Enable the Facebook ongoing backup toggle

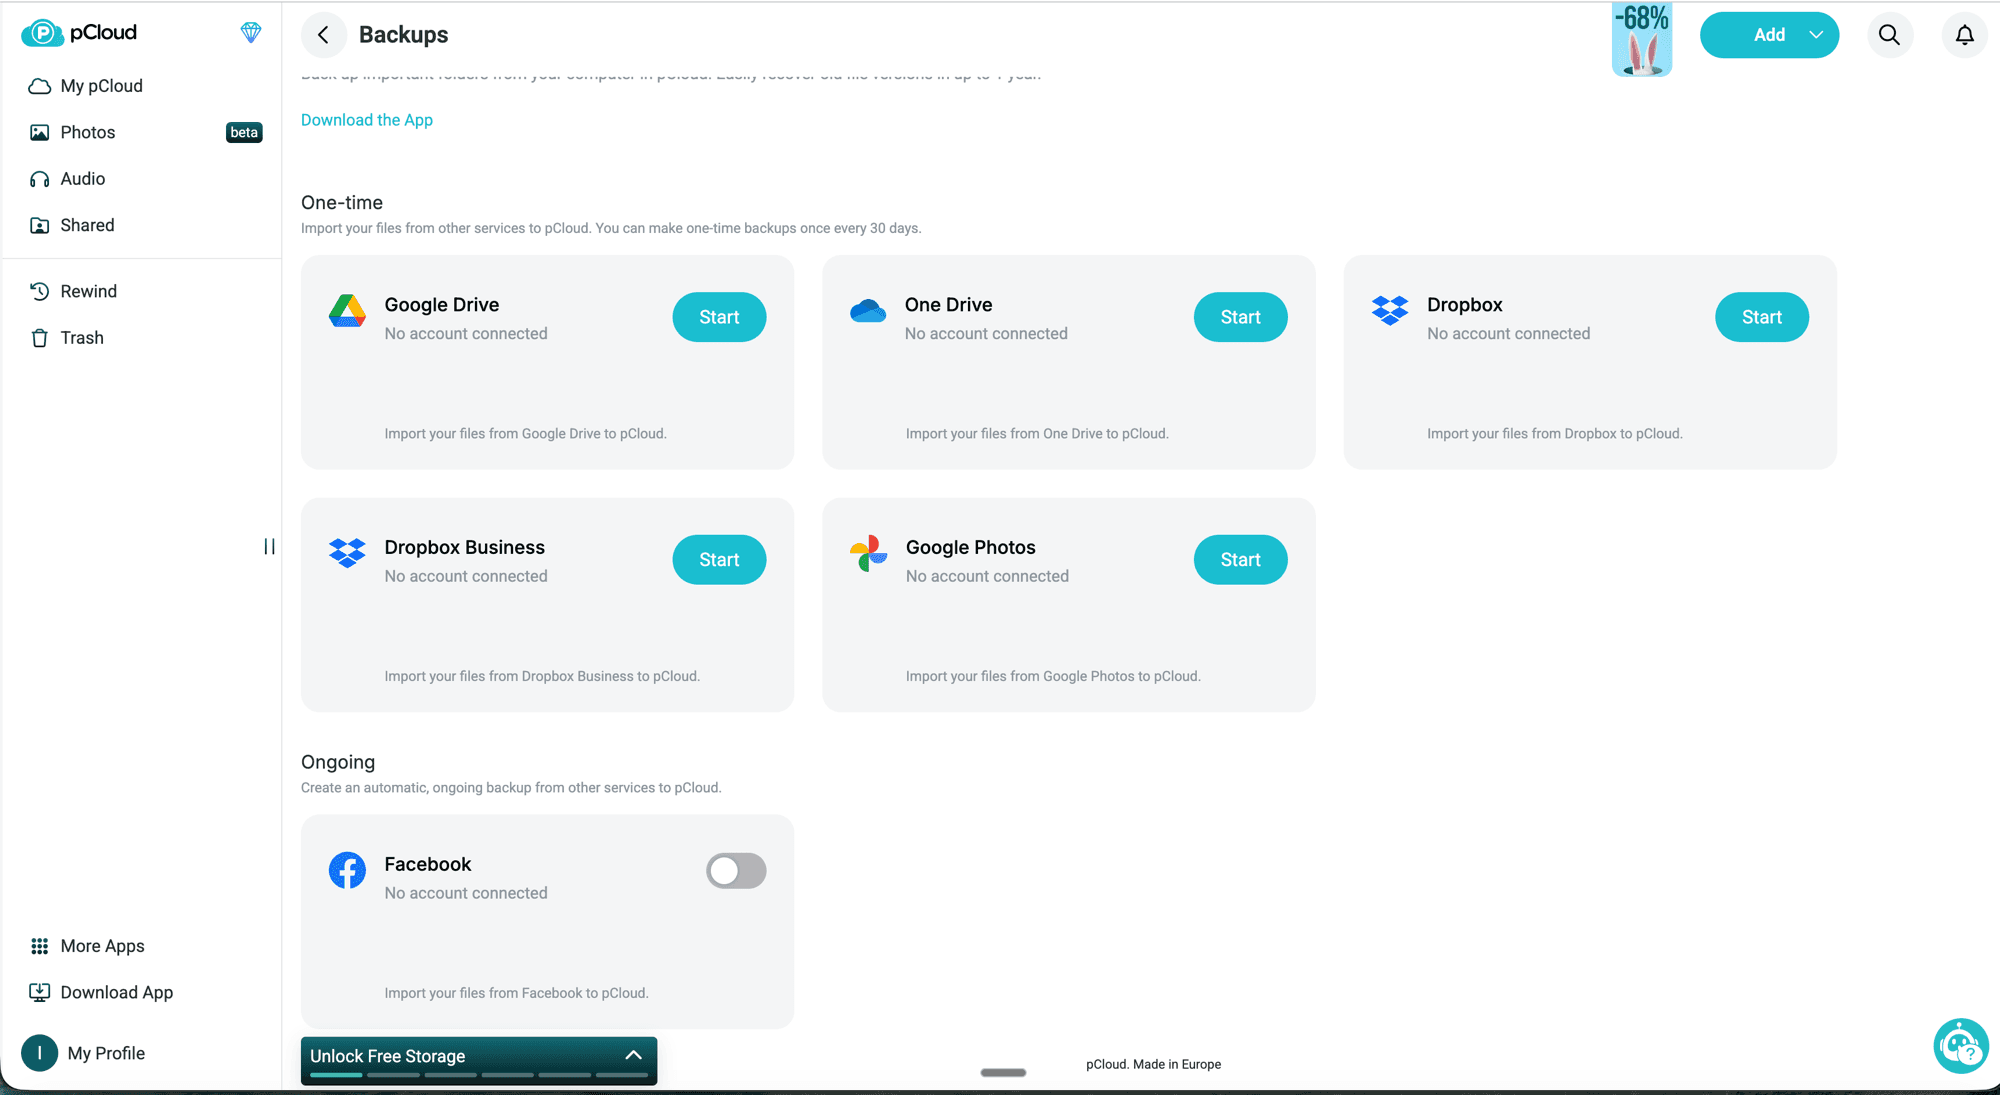[x=736, y=870]
